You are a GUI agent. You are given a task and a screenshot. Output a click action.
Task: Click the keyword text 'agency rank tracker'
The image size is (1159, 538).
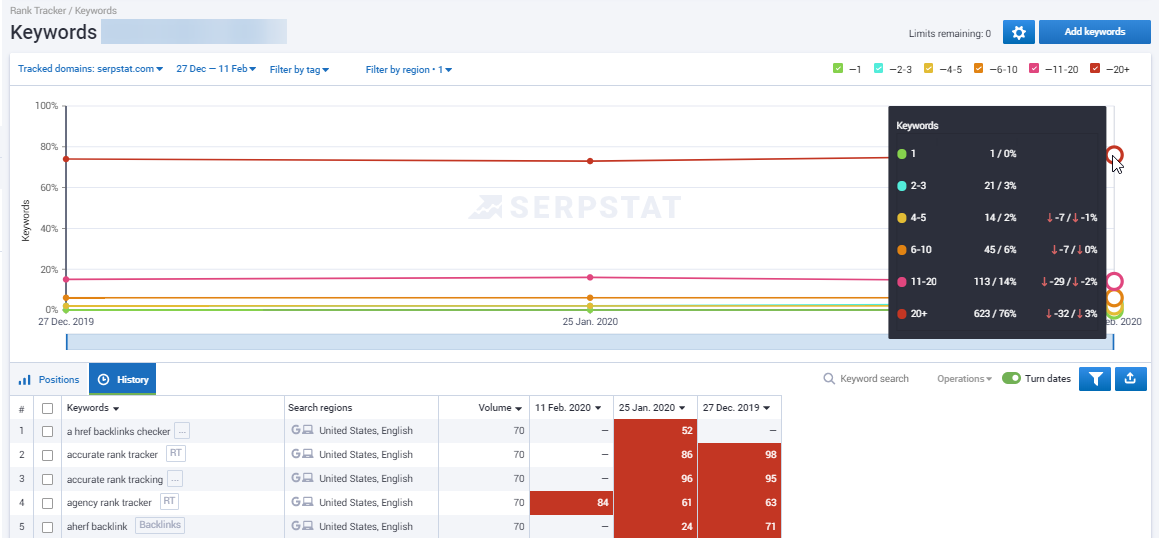pos(109,503)
